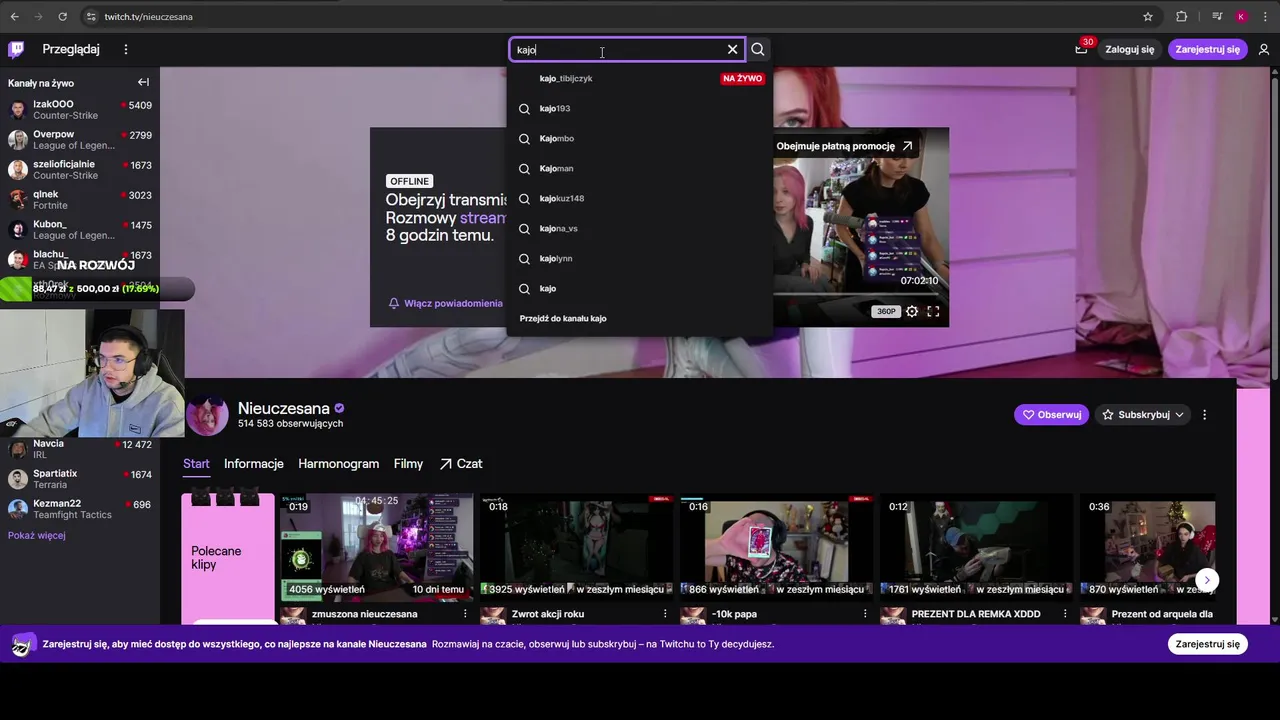Run the search with the magnifier button

click(758, 49)
